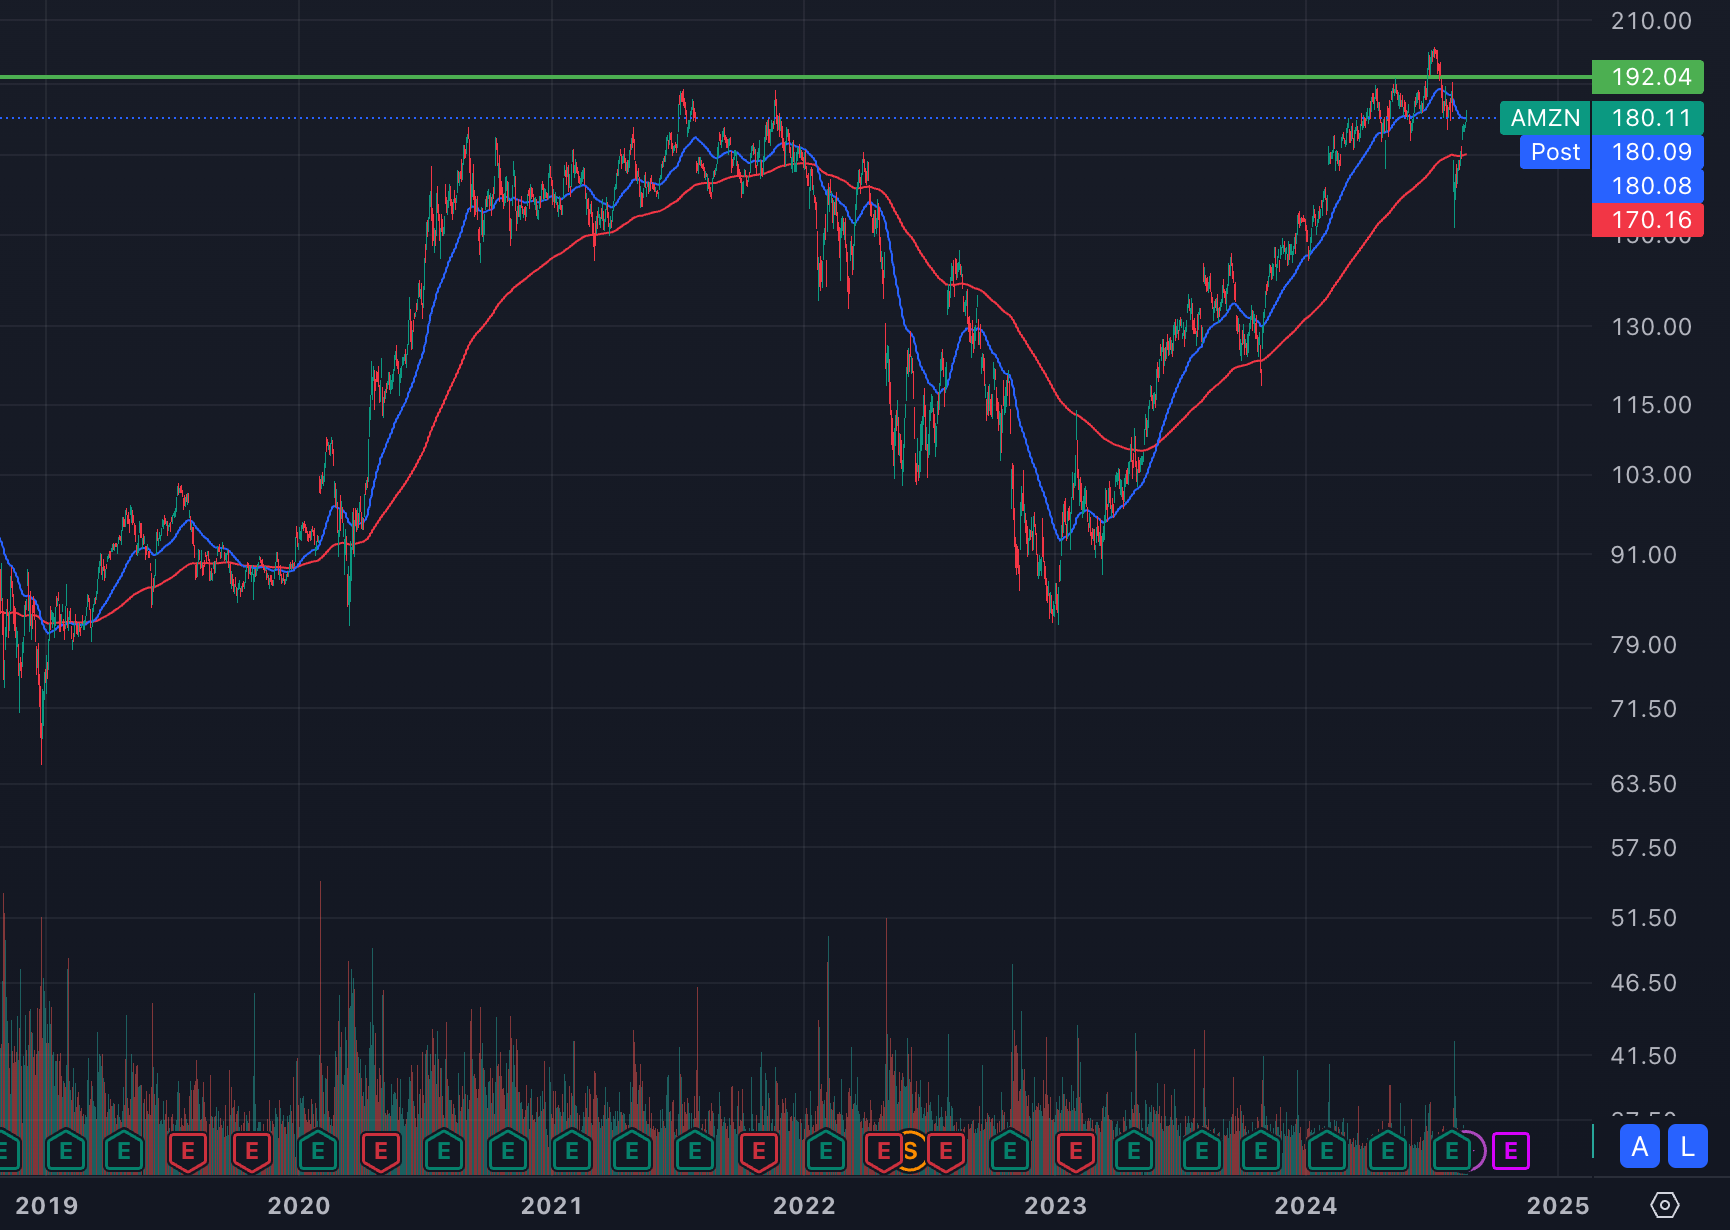Click the 51.50 price scale value

click(1644, 918)
